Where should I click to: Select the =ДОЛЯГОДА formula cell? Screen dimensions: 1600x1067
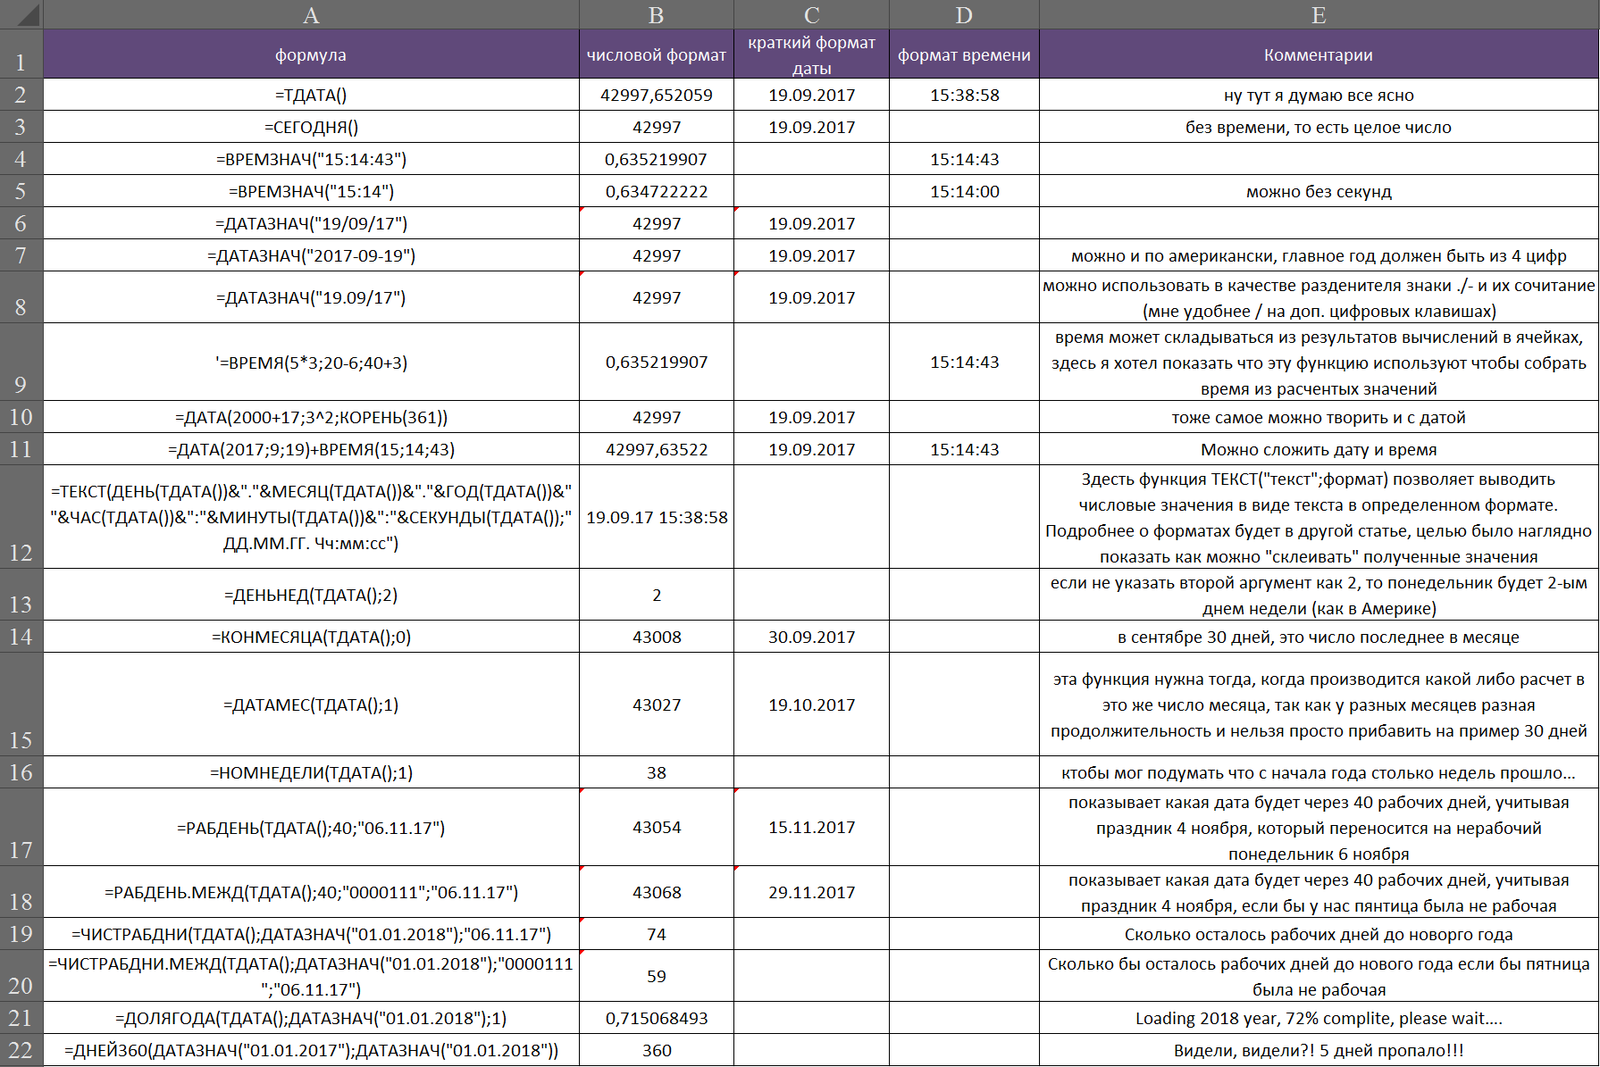(x=311, y=1018)
